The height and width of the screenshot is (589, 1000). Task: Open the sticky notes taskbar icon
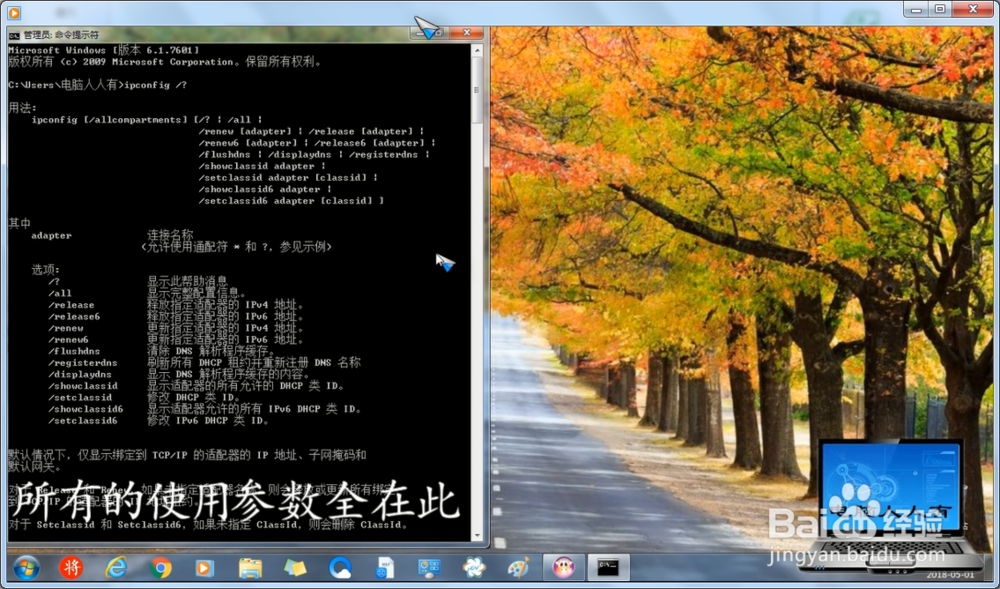click(x=295, y=568)
